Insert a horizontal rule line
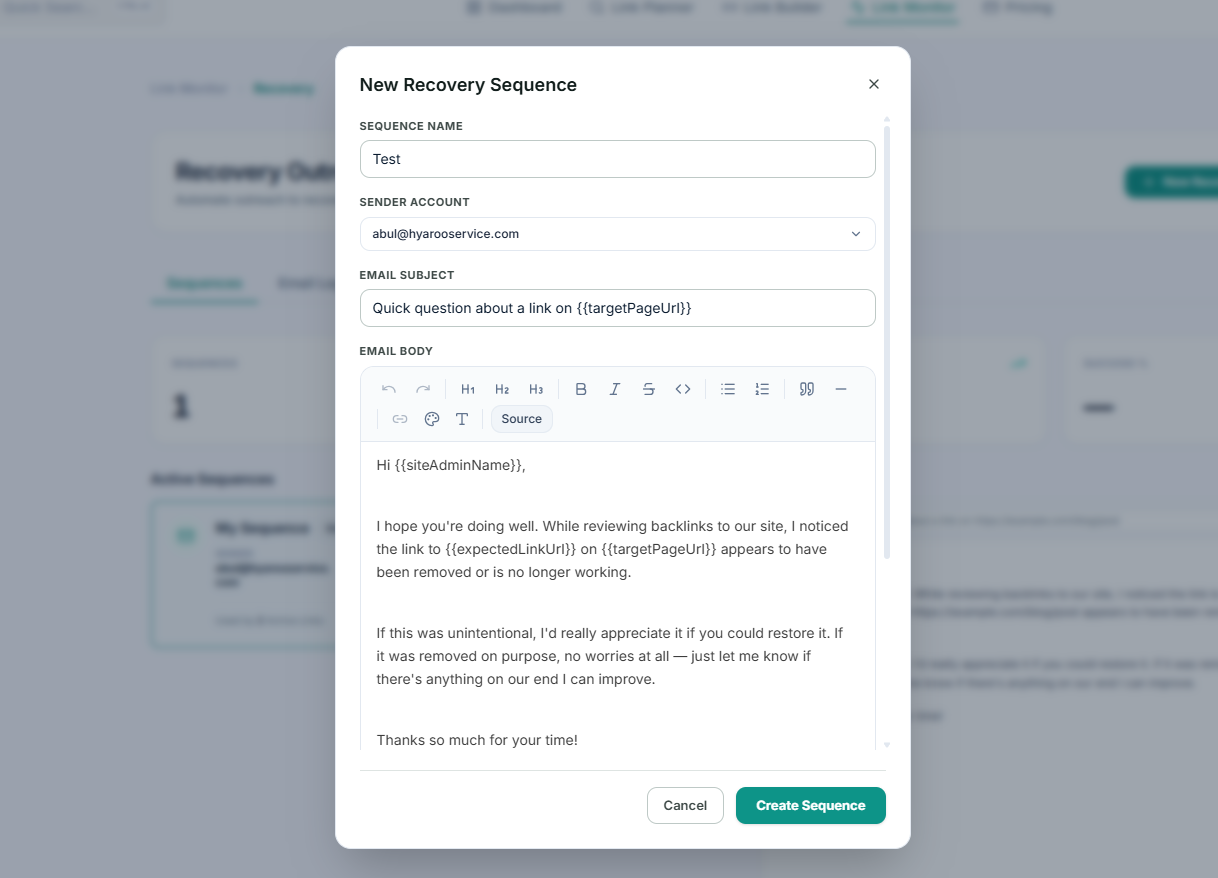The image size is (1218, 878). [x=841, y=389]
